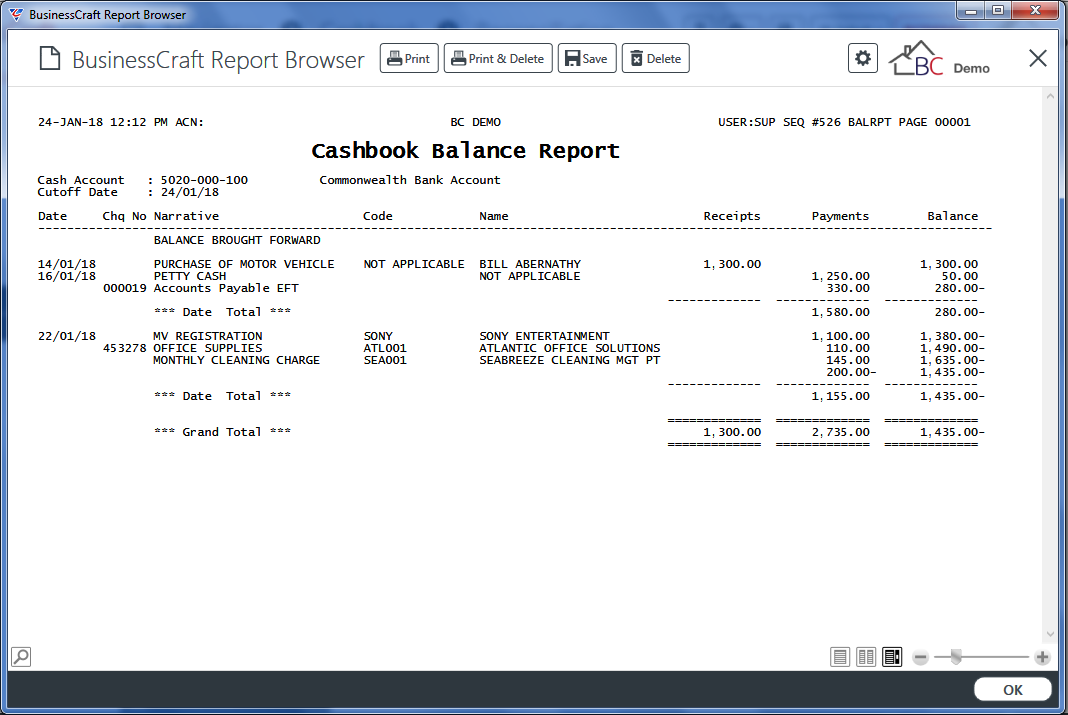Click the Balance column header
The height and width of the screenshot is (715, 1068).
952,216
